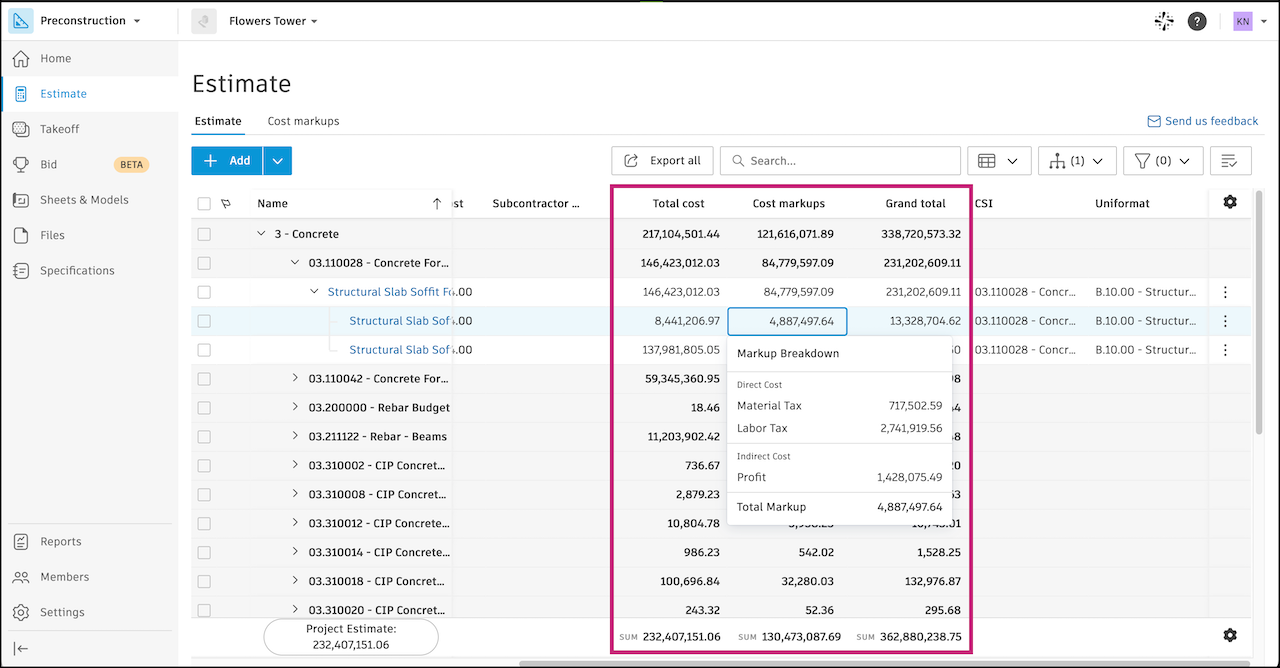The width and height of the screenshot is (1280, 668).
Task: Check the 03.310008 row checkbox
Action: [204, 495]
